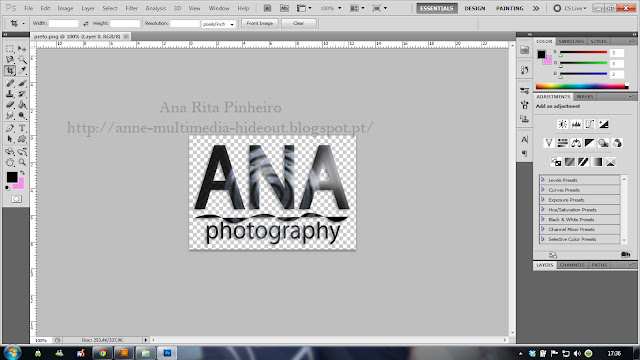Select the Healing Brush tool
Screen dimensions: 640x360
click(10, 83)
